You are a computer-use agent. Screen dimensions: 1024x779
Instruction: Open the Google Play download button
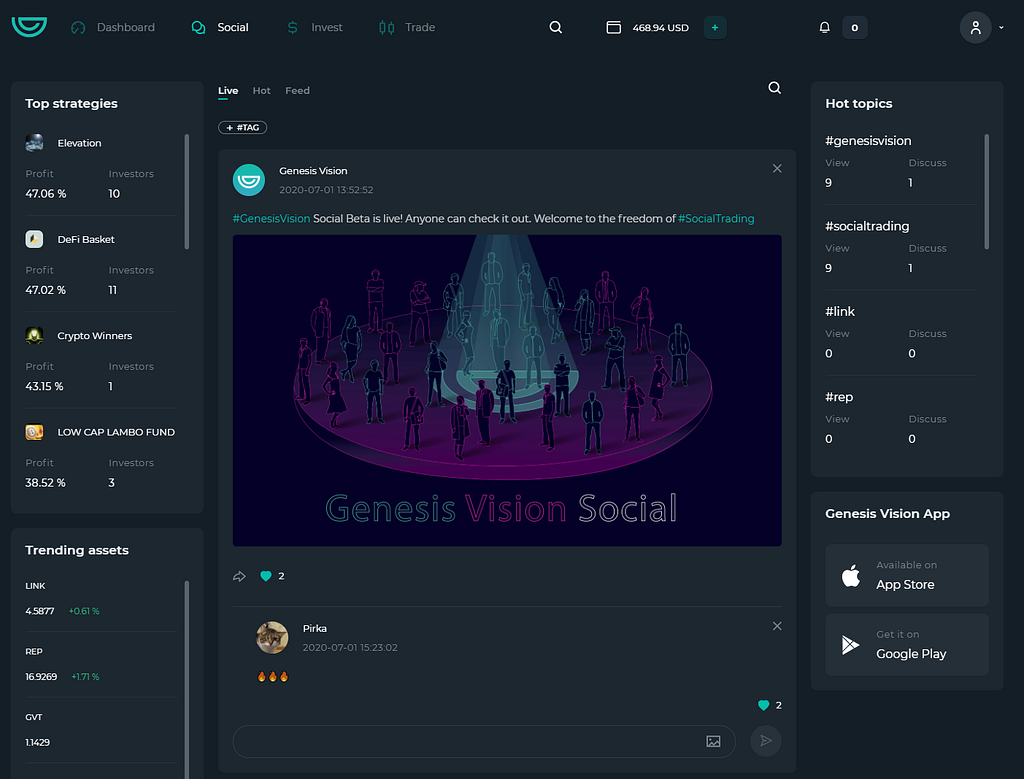[x=906, y=644]
